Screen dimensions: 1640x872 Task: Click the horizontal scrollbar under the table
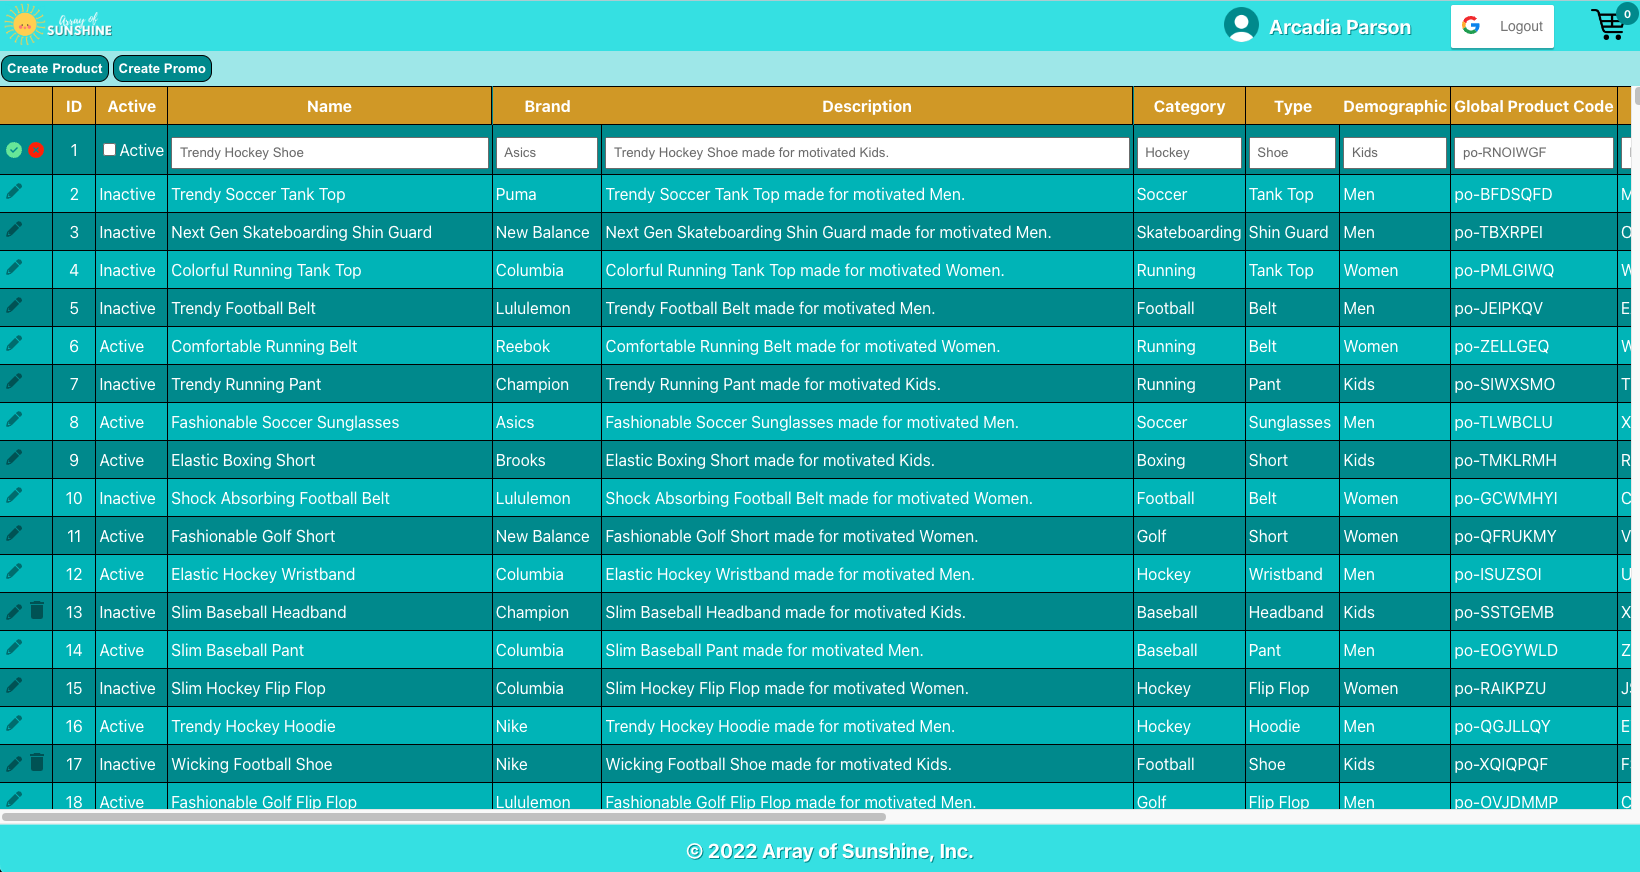444,817
